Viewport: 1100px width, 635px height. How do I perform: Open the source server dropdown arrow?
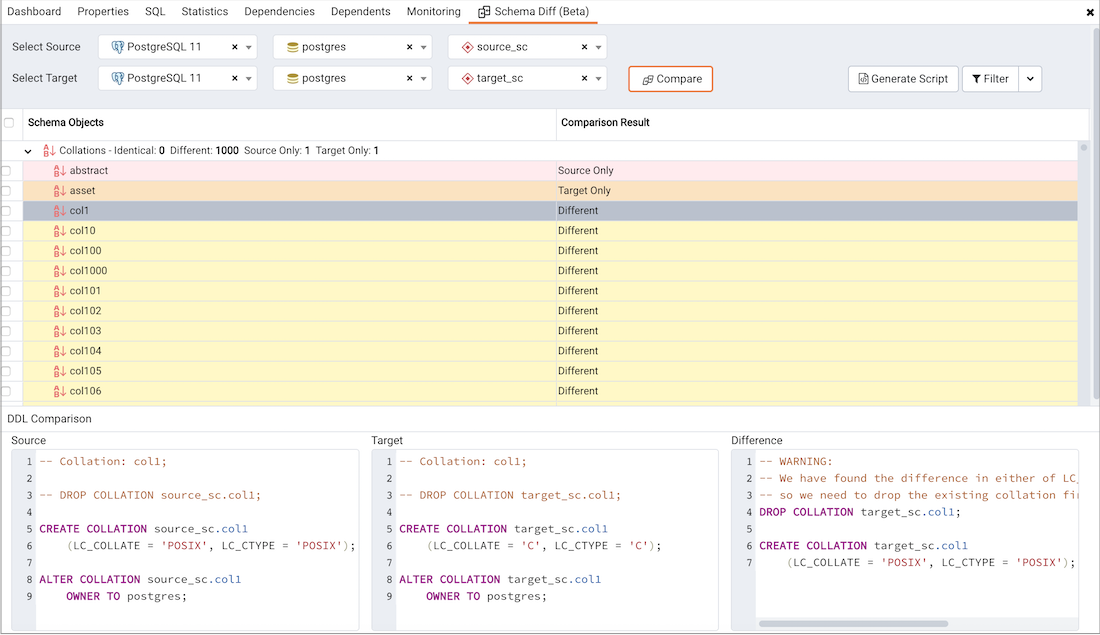[248, 48]
